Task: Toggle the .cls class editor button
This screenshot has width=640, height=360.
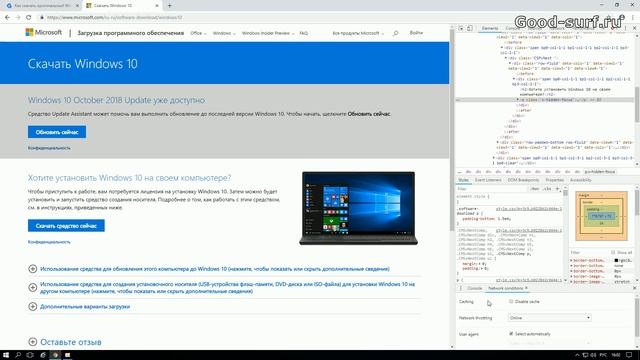Action: 547,189
